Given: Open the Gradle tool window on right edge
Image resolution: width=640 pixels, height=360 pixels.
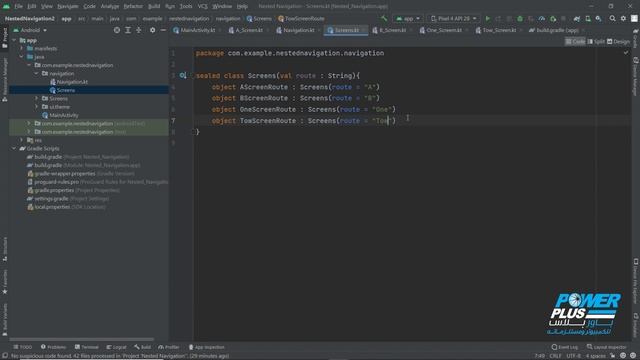Looking at the screenshot, I should tap(636, 38).
